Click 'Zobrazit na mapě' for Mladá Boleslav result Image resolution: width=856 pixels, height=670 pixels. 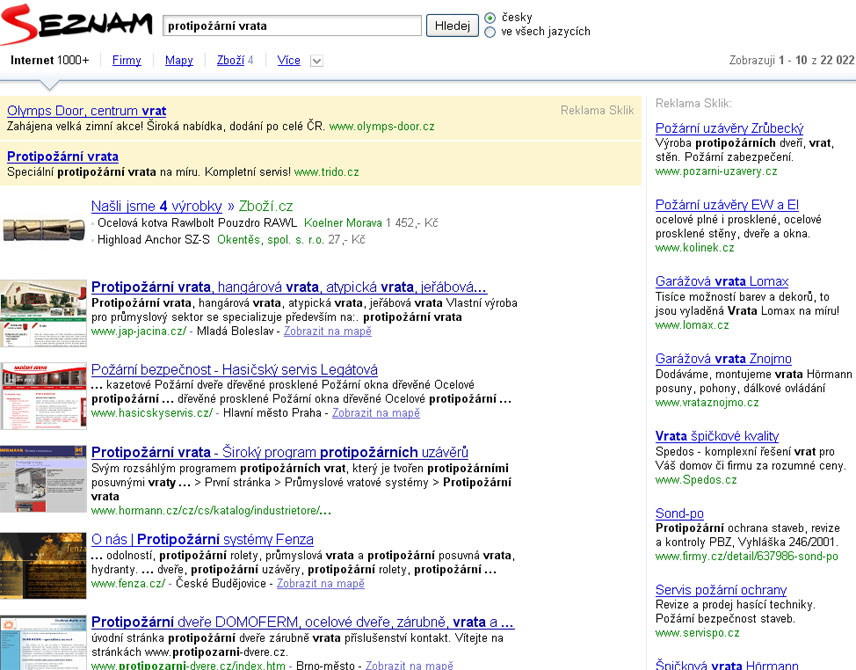[328, 331]
